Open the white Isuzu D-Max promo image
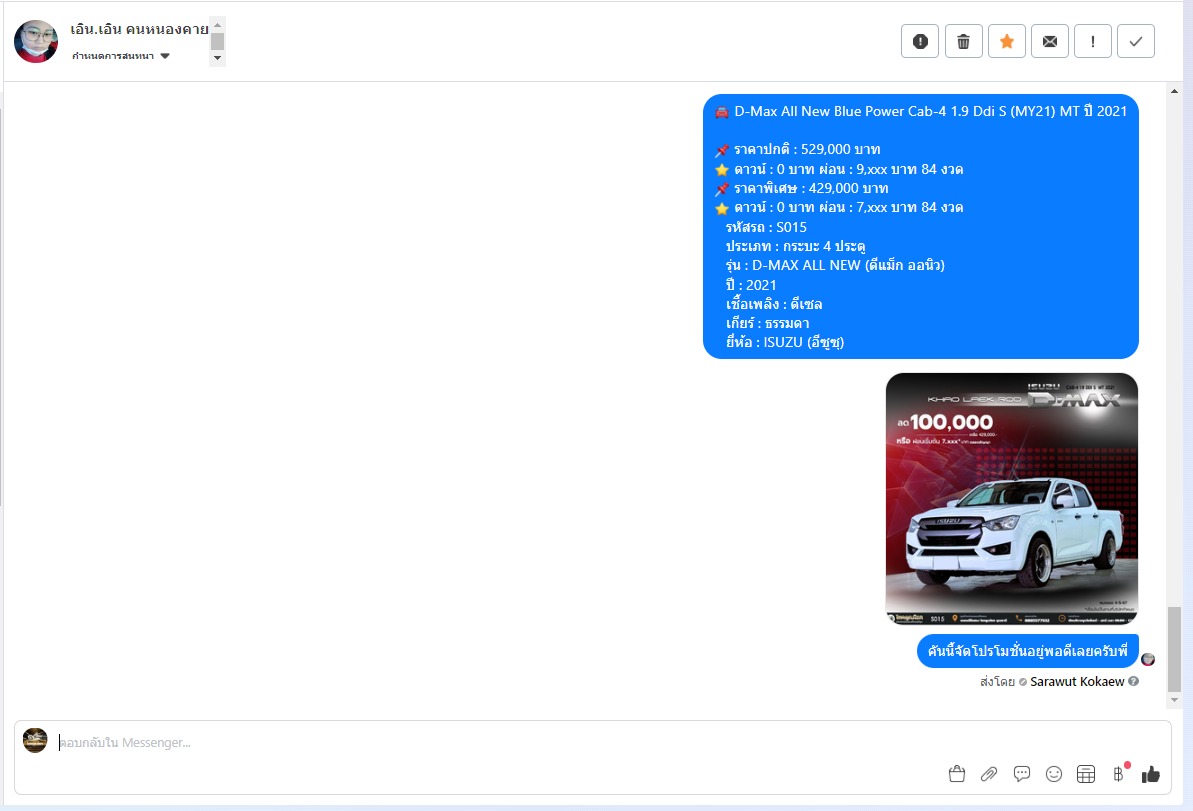1193x811 pixels. pyautogui.click(x=1011, y=498)
